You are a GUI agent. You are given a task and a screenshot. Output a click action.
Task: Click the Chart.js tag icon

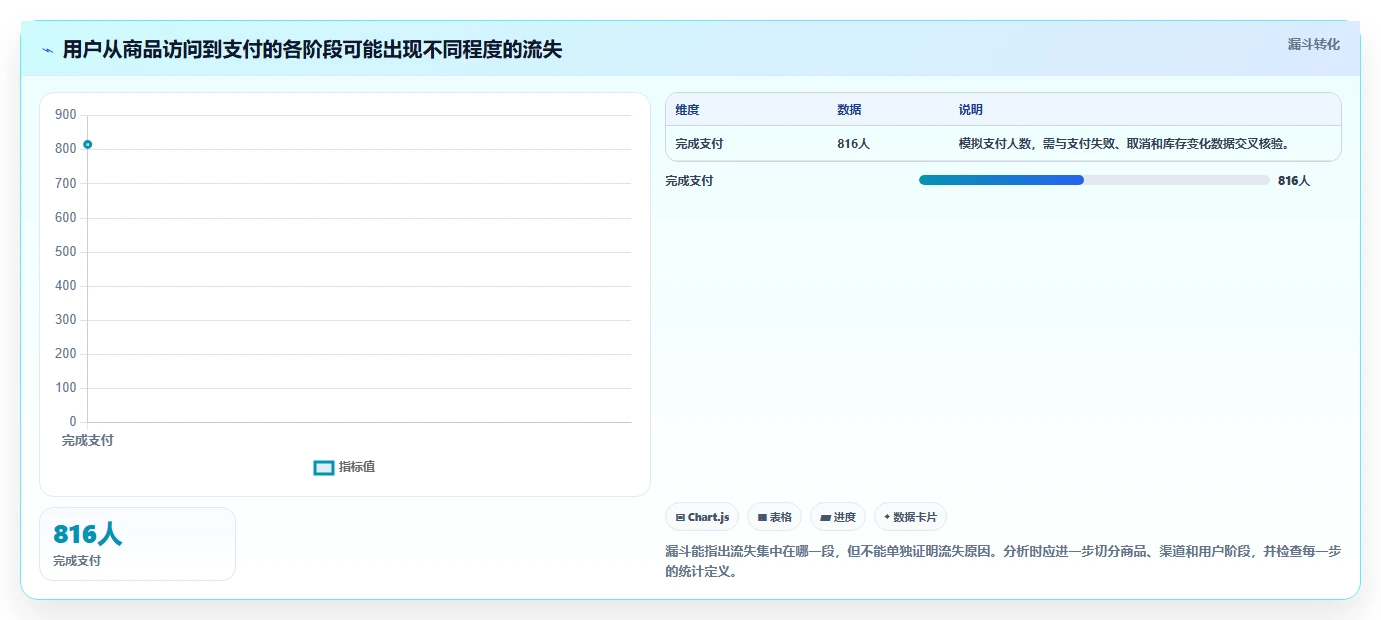680,518
